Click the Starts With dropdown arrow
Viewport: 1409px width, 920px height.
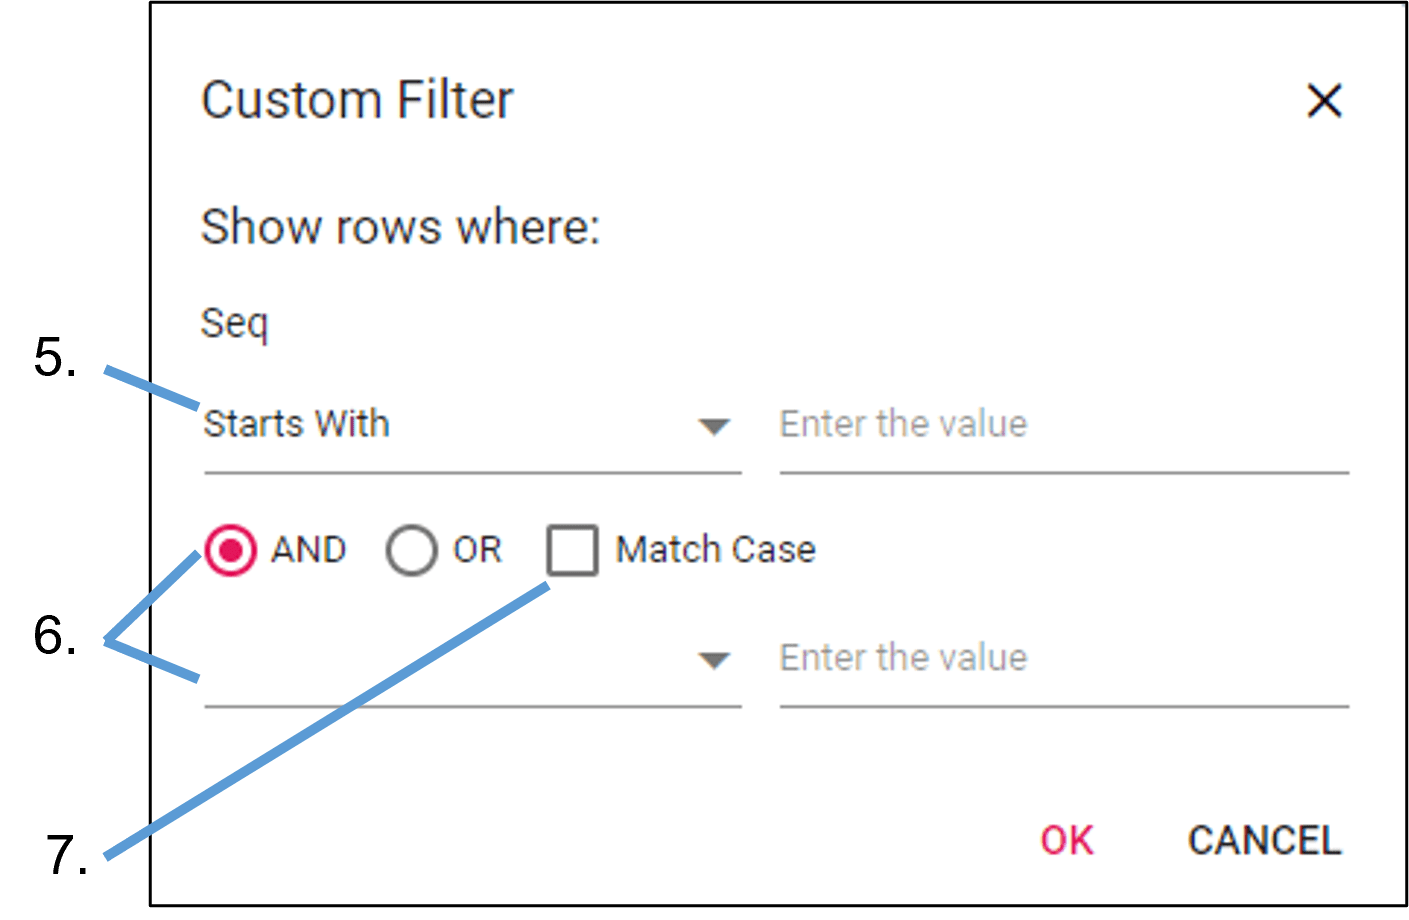pyautogui.click(x=713, y=427)
